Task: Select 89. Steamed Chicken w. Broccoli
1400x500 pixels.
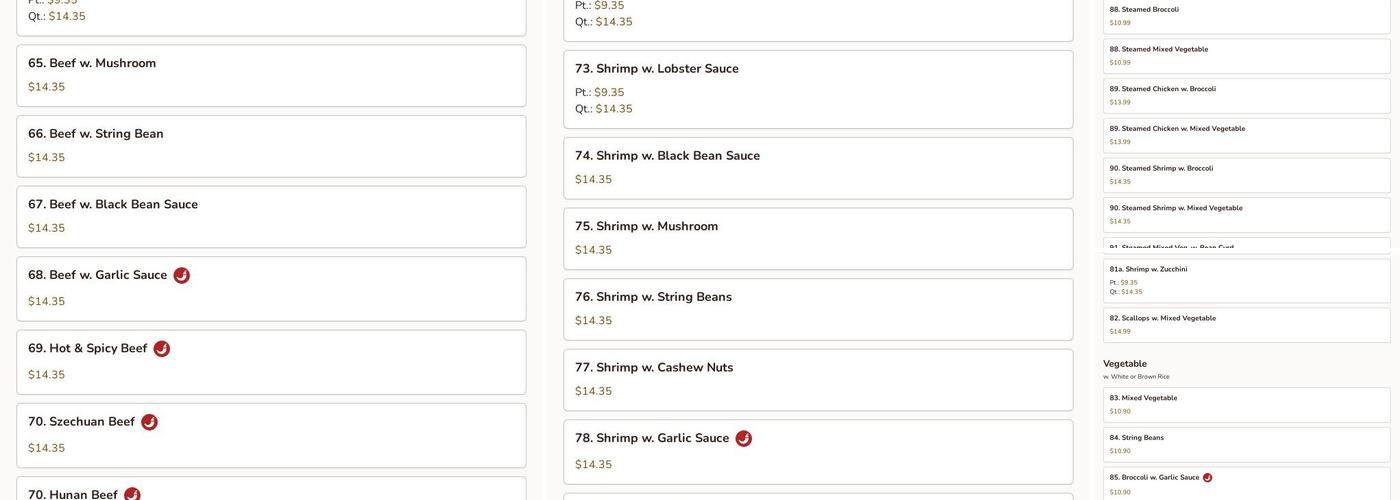Action: pos(1246,96)
